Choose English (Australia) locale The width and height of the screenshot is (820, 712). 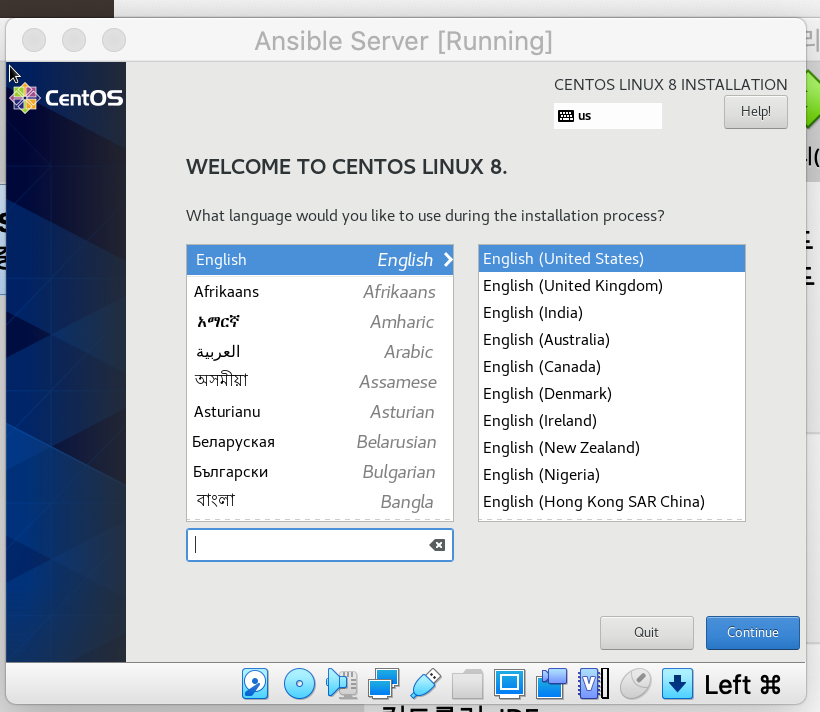[x=612, y=340]
